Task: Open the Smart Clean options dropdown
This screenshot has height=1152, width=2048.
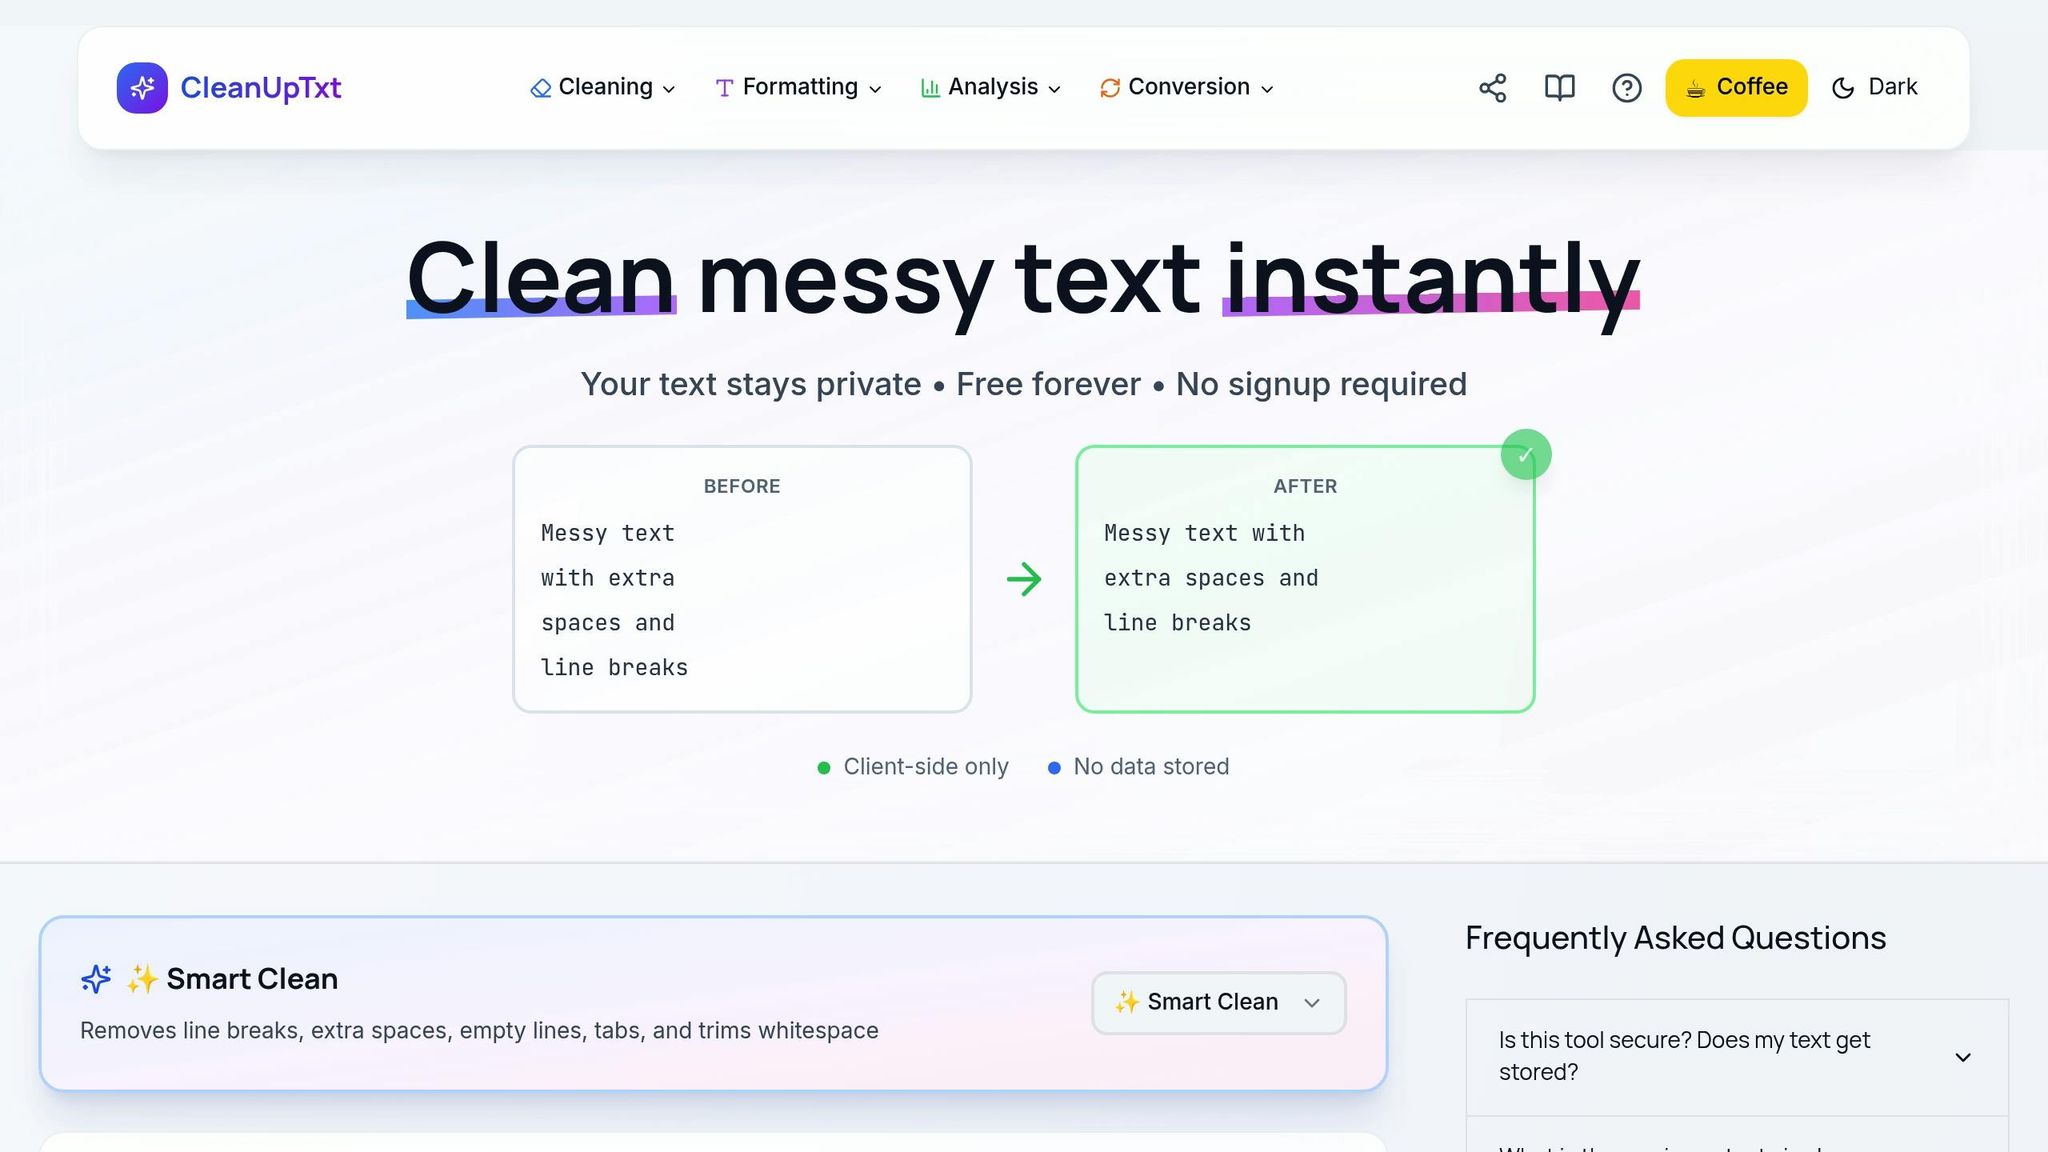Action: [x=1218, y=1002]
